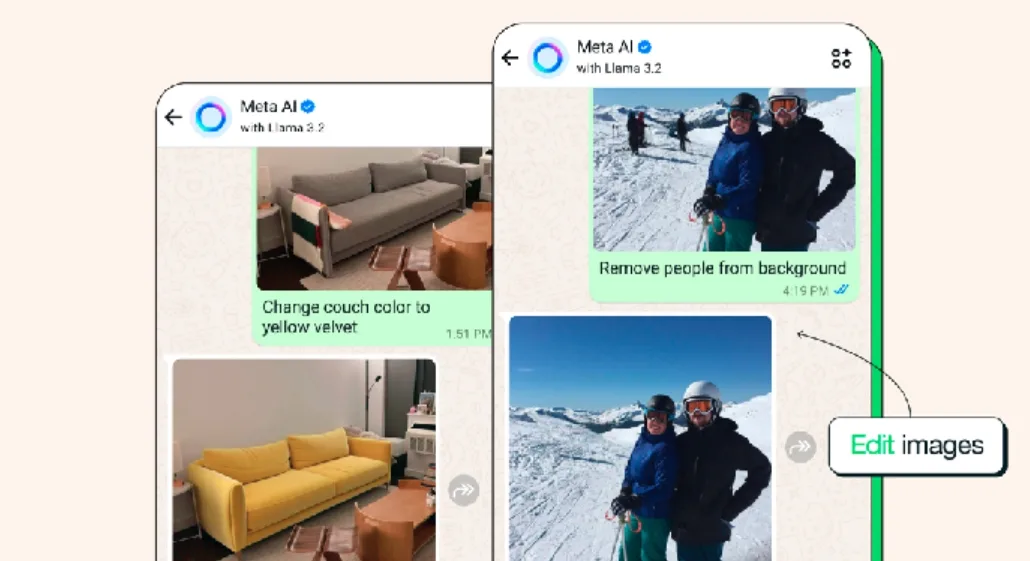Open the grid-plus menu icon in header
This screenshot has height=561, width=1030.
coord(841,58)
